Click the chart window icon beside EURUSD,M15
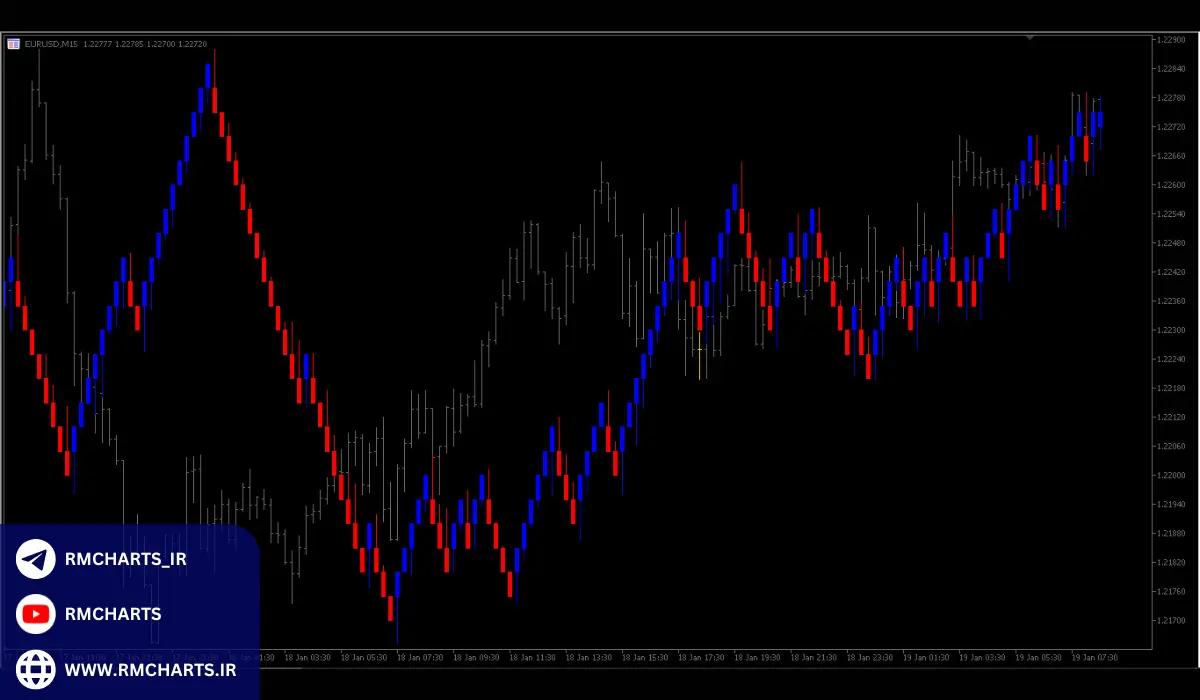Viewport: 1200px width, 700px height. point(13,44)
